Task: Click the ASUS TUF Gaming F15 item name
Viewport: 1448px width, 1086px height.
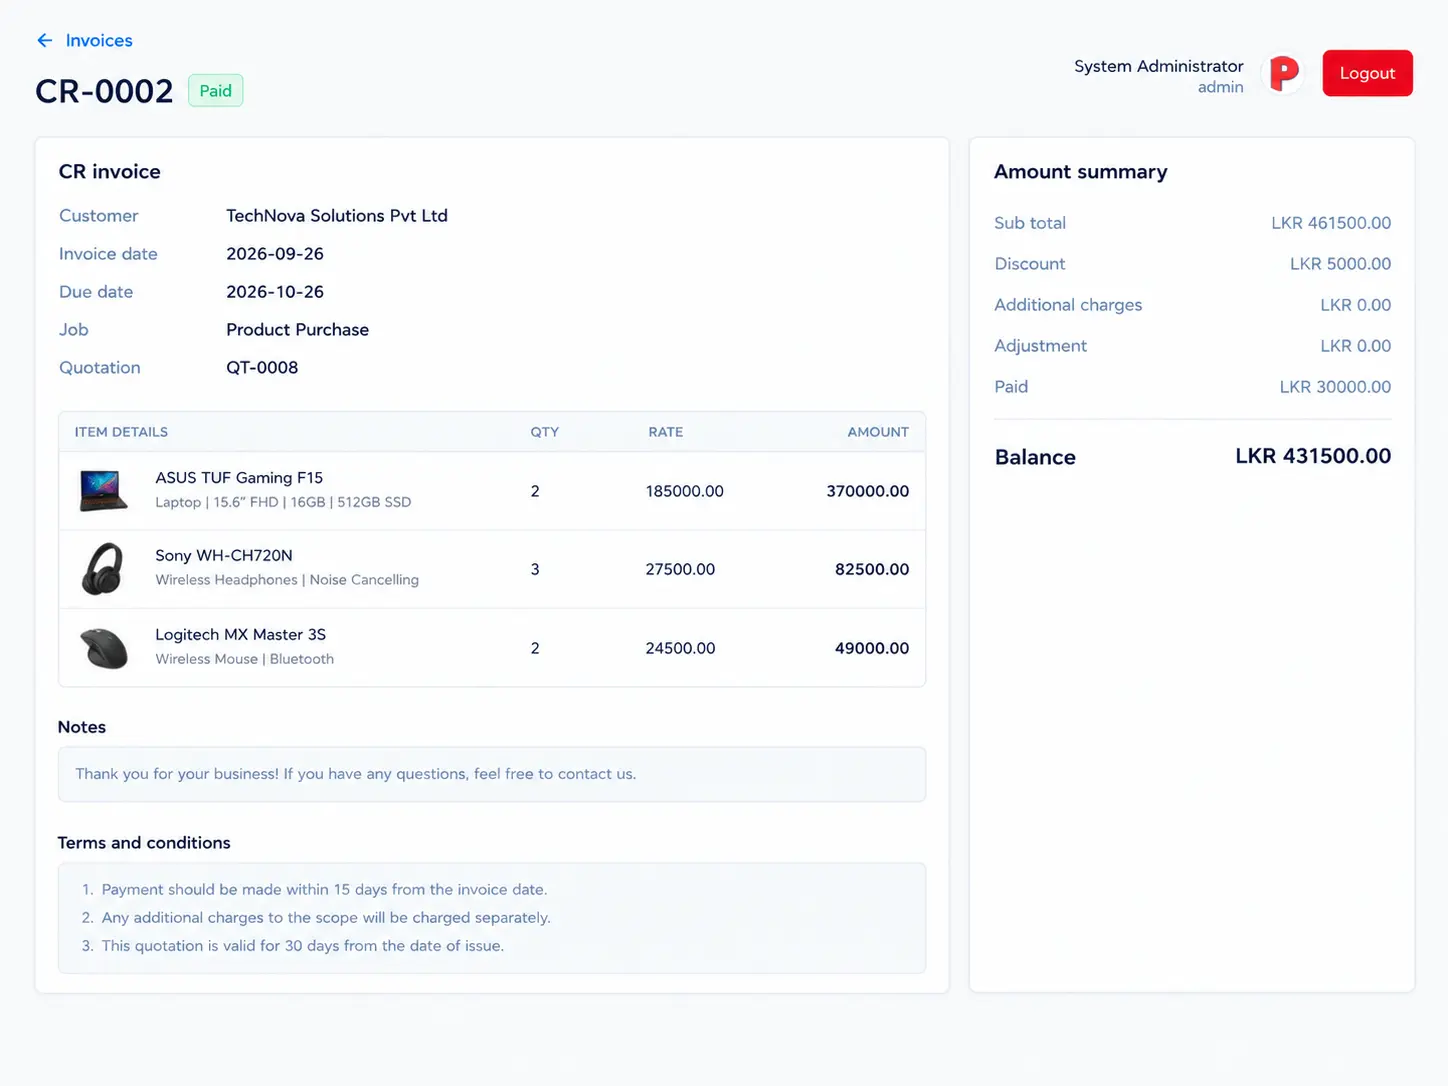Action: point(239,478)
